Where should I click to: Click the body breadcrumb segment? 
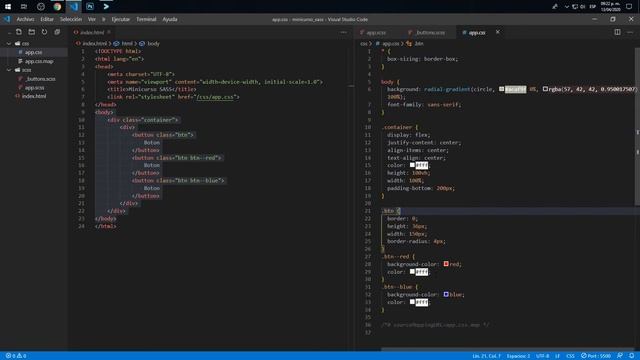pyautogui.click(x=153, y=44)
